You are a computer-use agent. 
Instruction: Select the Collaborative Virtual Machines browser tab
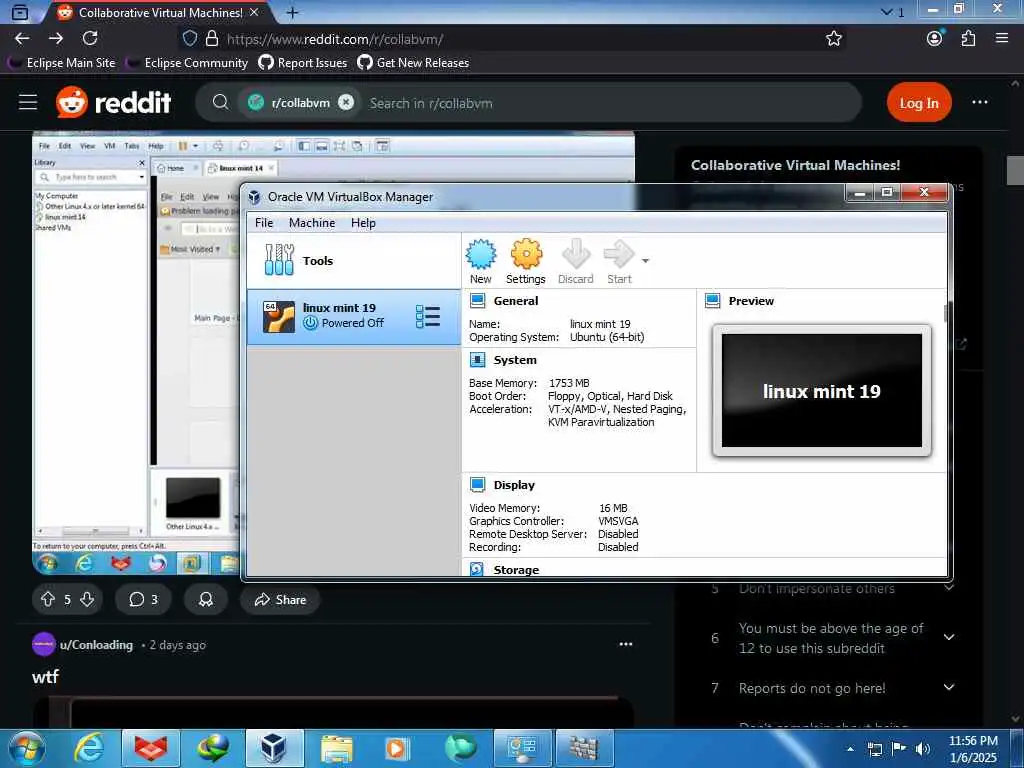158,12
